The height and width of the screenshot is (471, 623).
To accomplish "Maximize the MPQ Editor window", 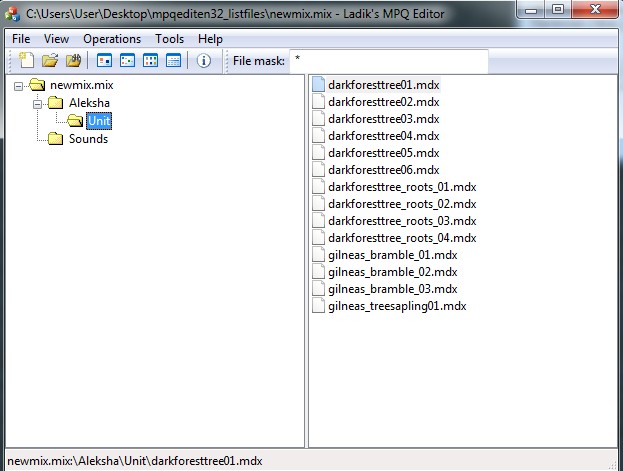I will click(x=558, y=10).
